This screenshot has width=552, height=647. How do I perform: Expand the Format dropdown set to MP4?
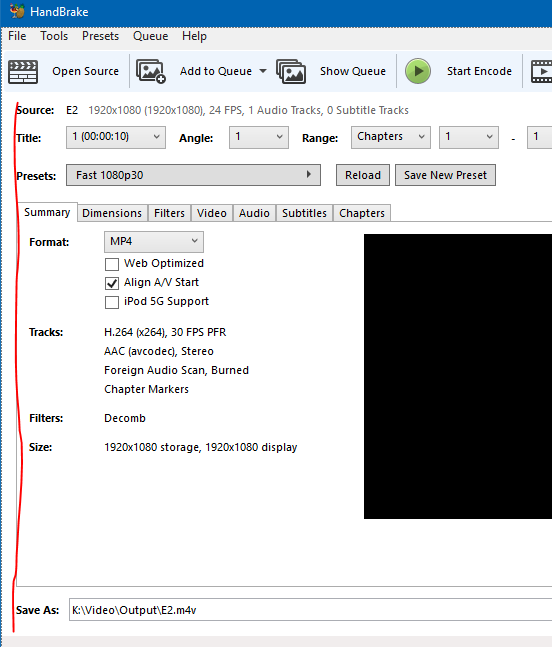tap(154, 241)
